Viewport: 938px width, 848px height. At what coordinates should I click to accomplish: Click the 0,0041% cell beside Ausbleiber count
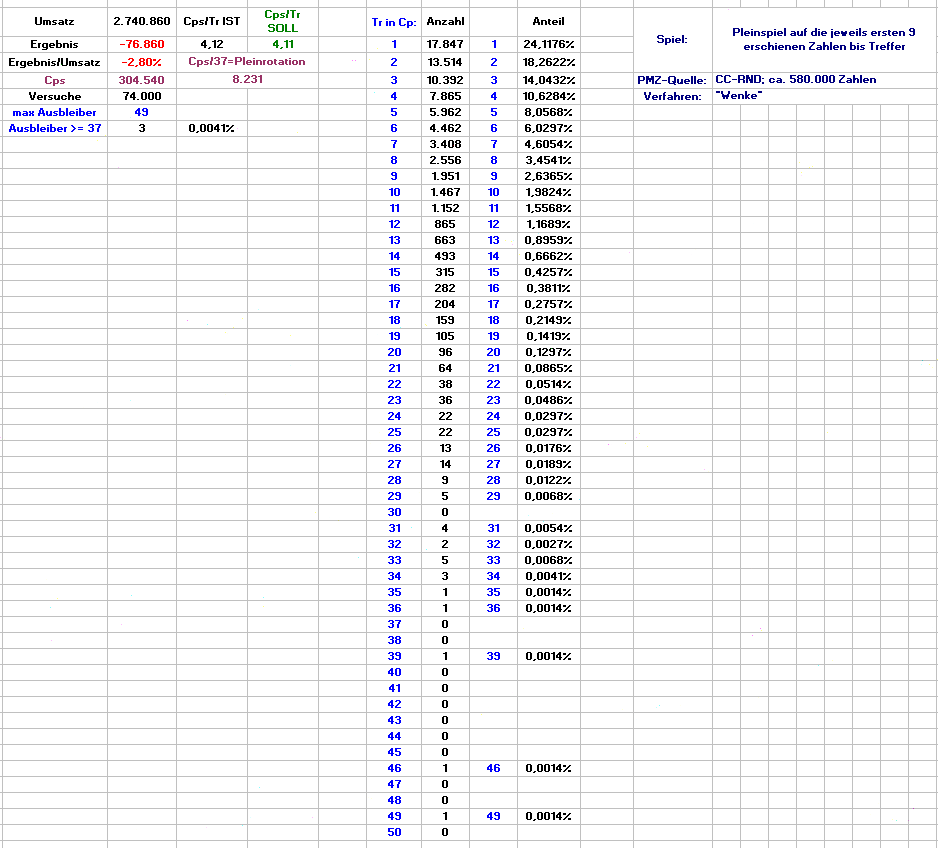click(212, 129)
